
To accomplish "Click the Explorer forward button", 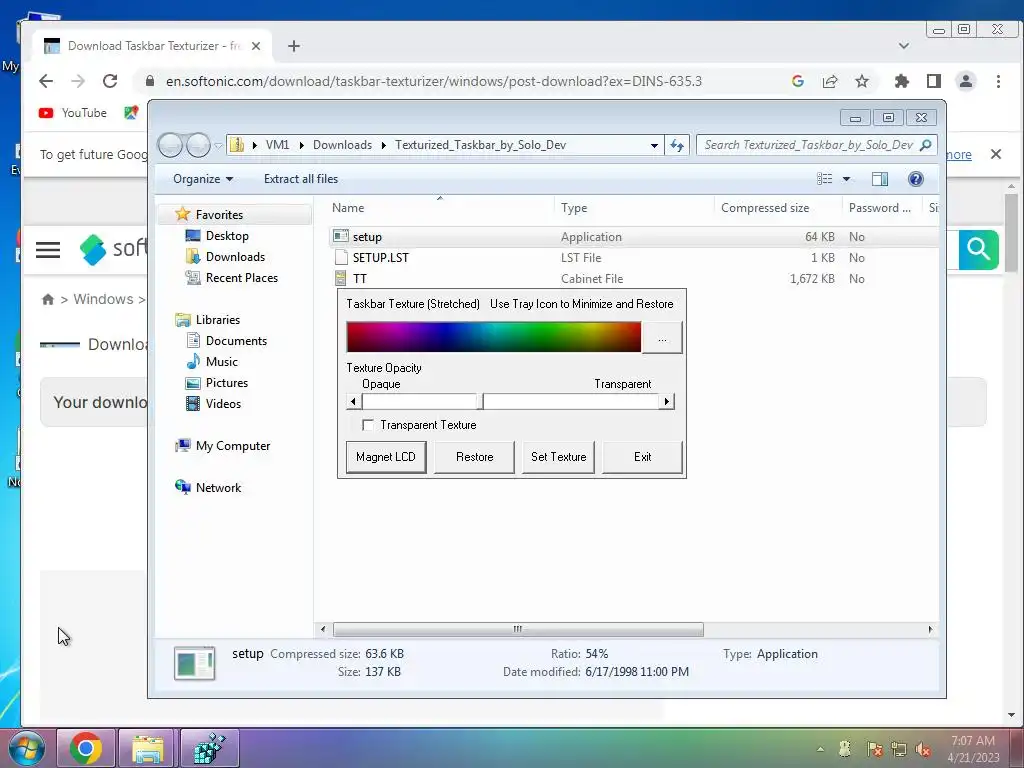I will [198, 145].
